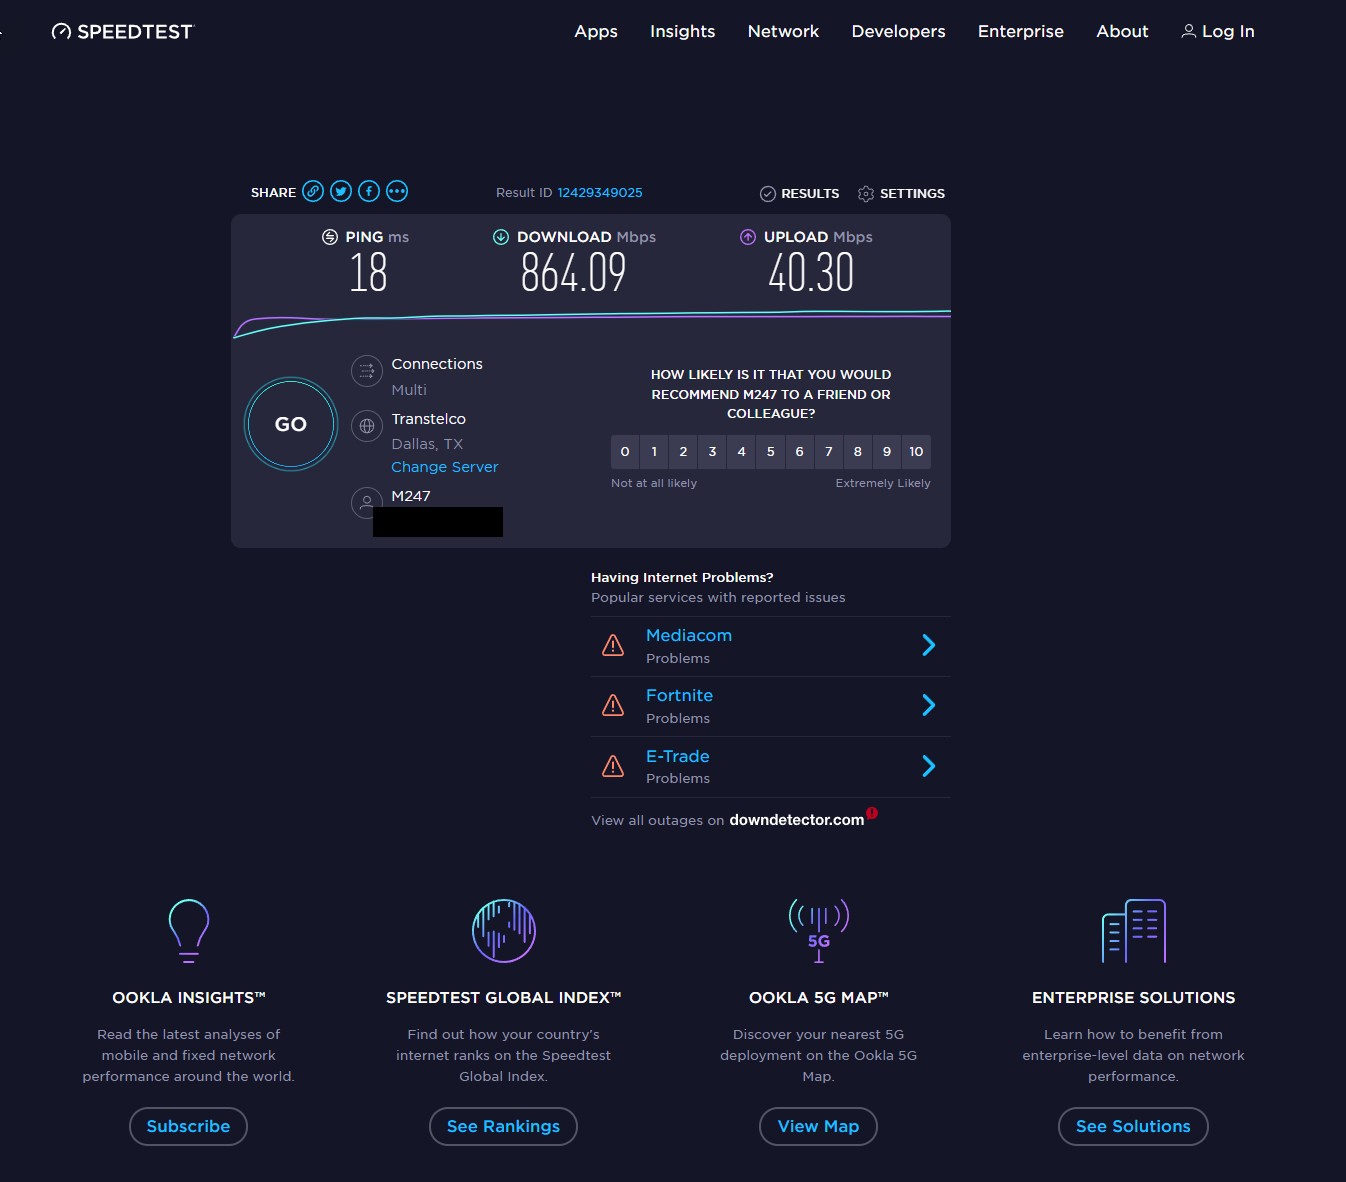Click the See Rankings button
The height and width of the screenshot is (1182, 1346).
pyautogui.click(x=503, y=1126)
